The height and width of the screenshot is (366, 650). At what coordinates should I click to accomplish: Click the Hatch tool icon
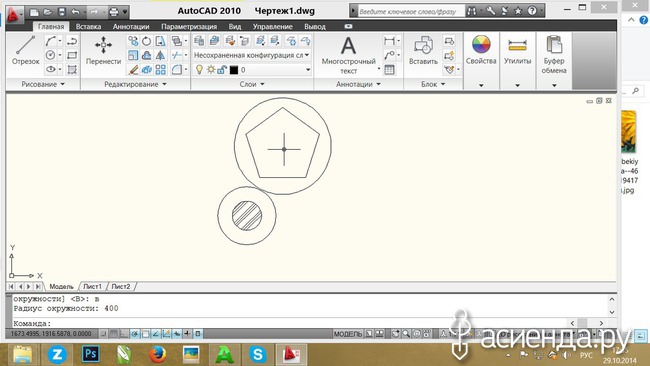pyautogui.click(x=72, y=70)
